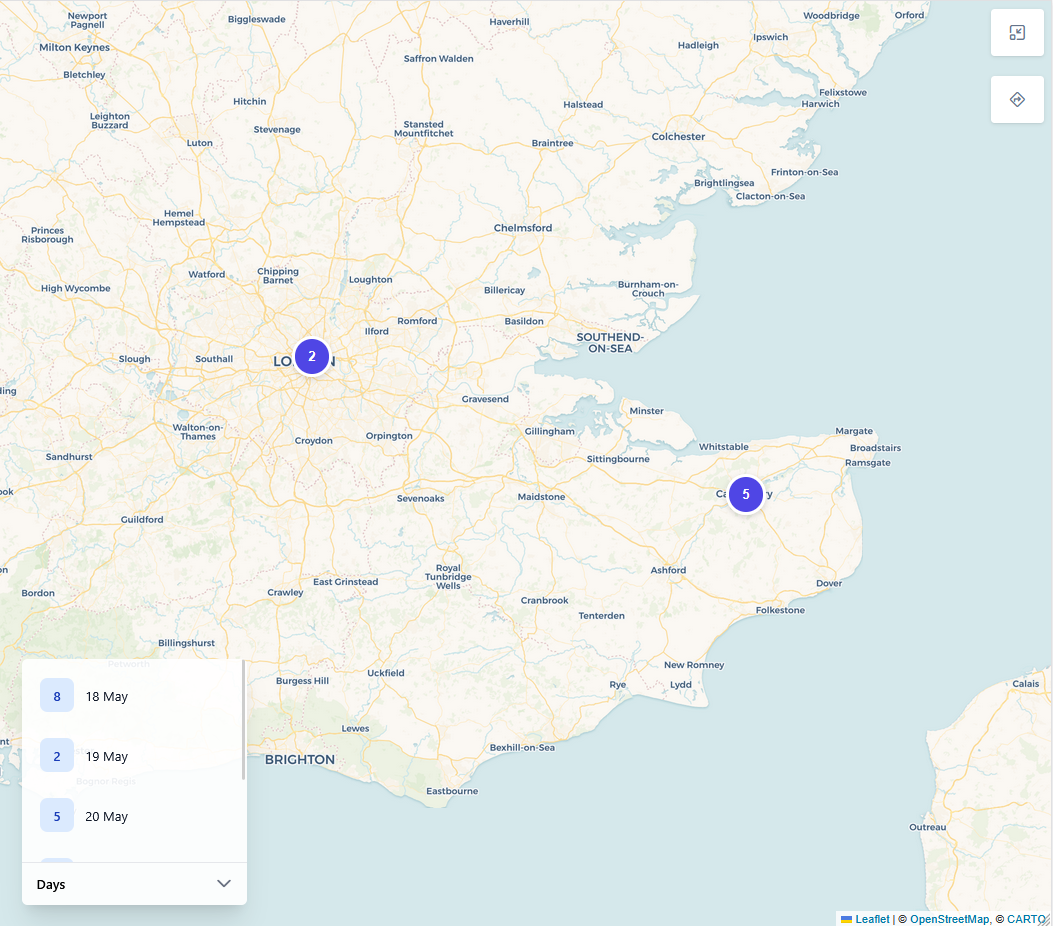
Task: Click the cluster marker labeled 2 over London
Action: click(311, 356)
